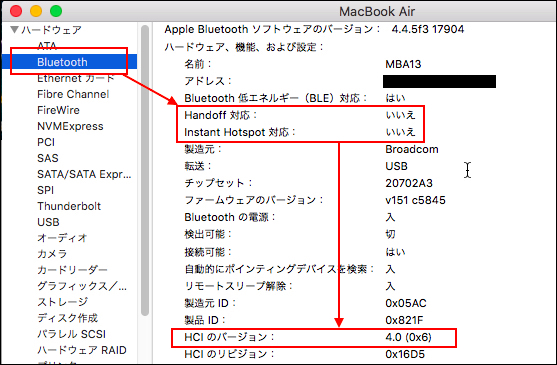Viewport: 557px width, 365px height.
Task: Select SAS in the sidebar
Action: click(x=48, y=158)
